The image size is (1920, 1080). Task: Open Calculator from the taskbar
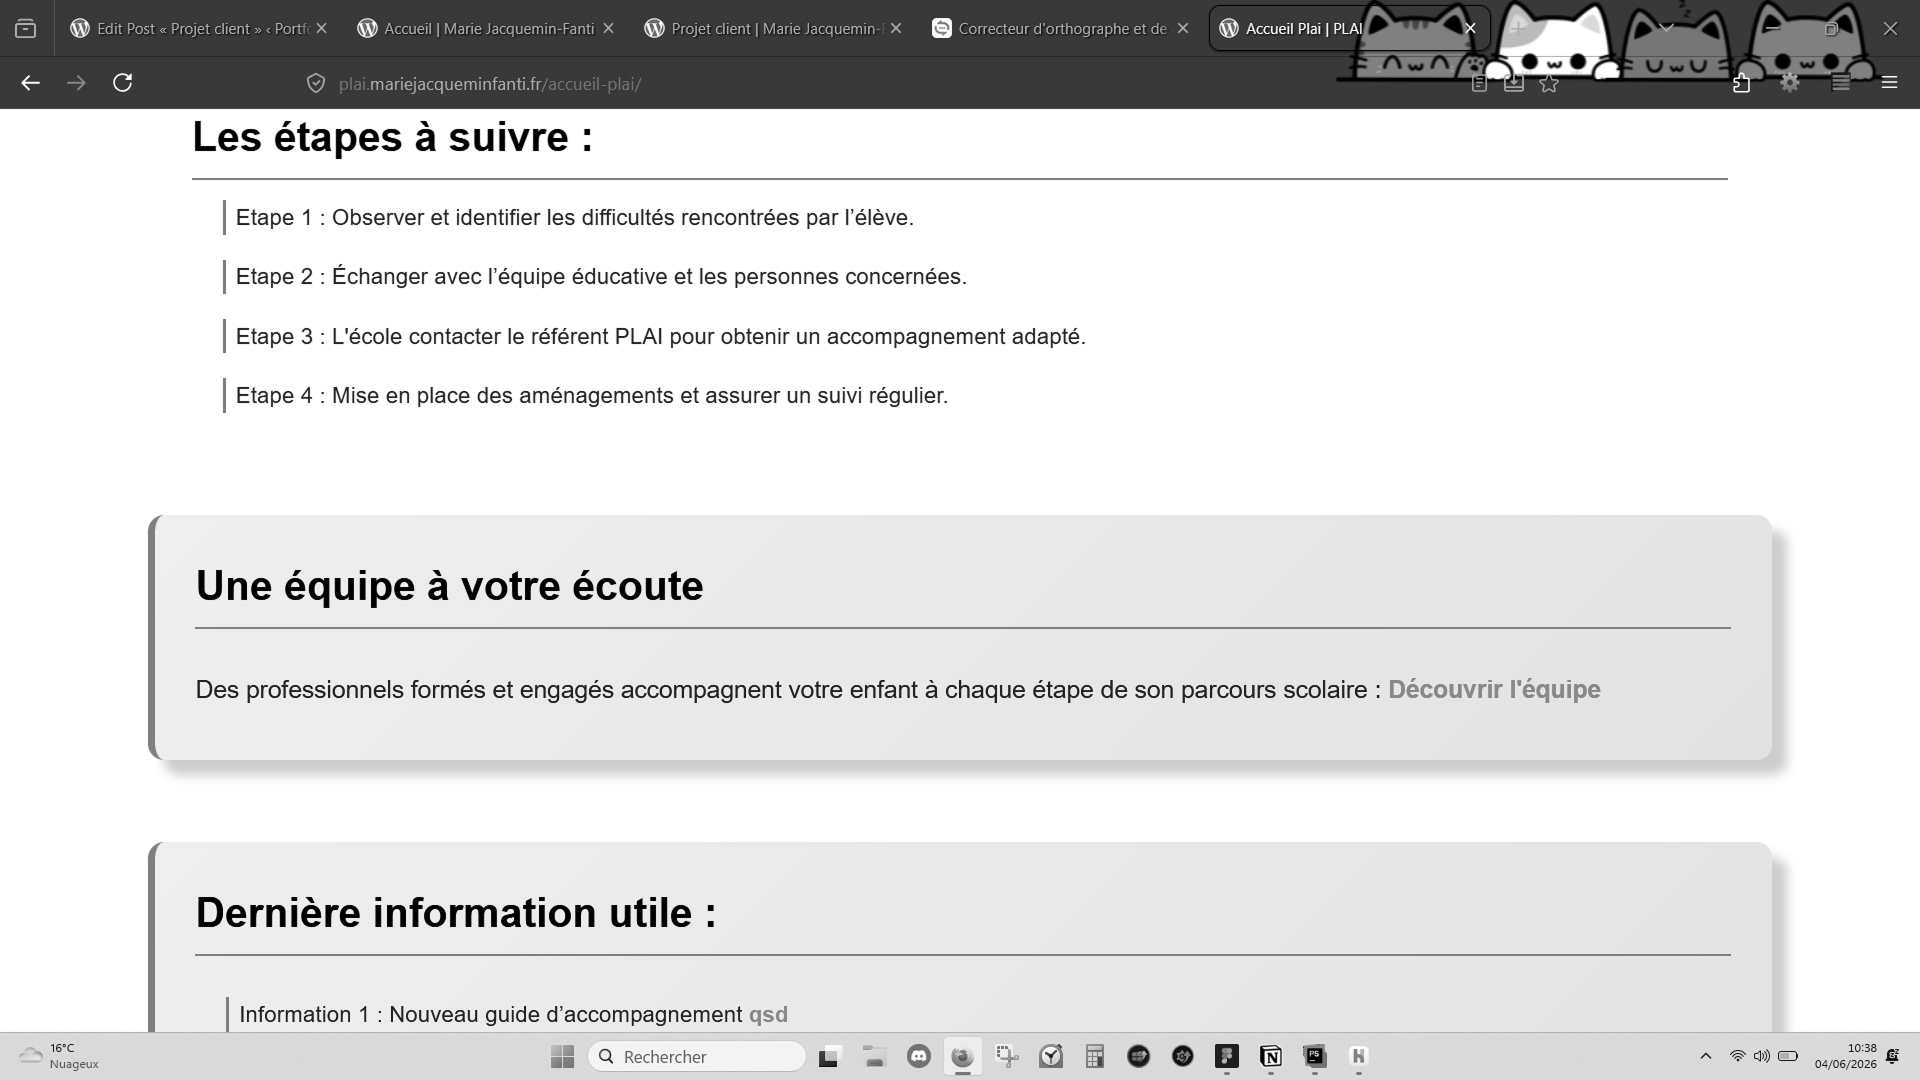tap(1095, 1056)
